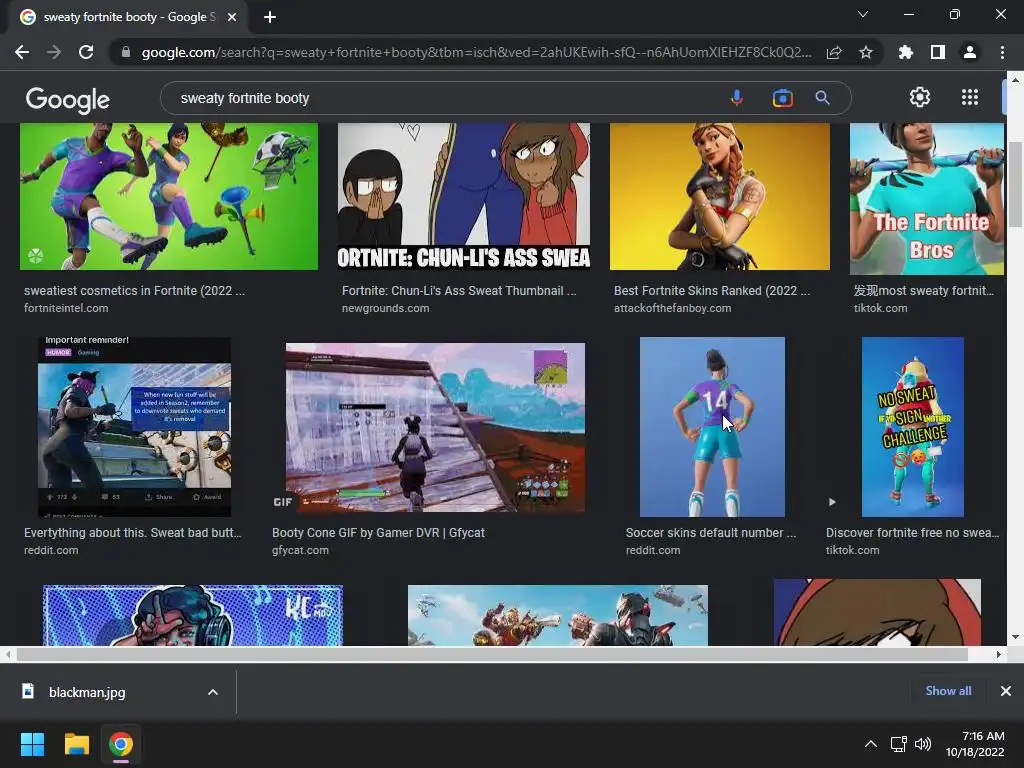Screen dimensions: 1024x768
Task: Open the Windows Start menu
Action: pos(32,744)
